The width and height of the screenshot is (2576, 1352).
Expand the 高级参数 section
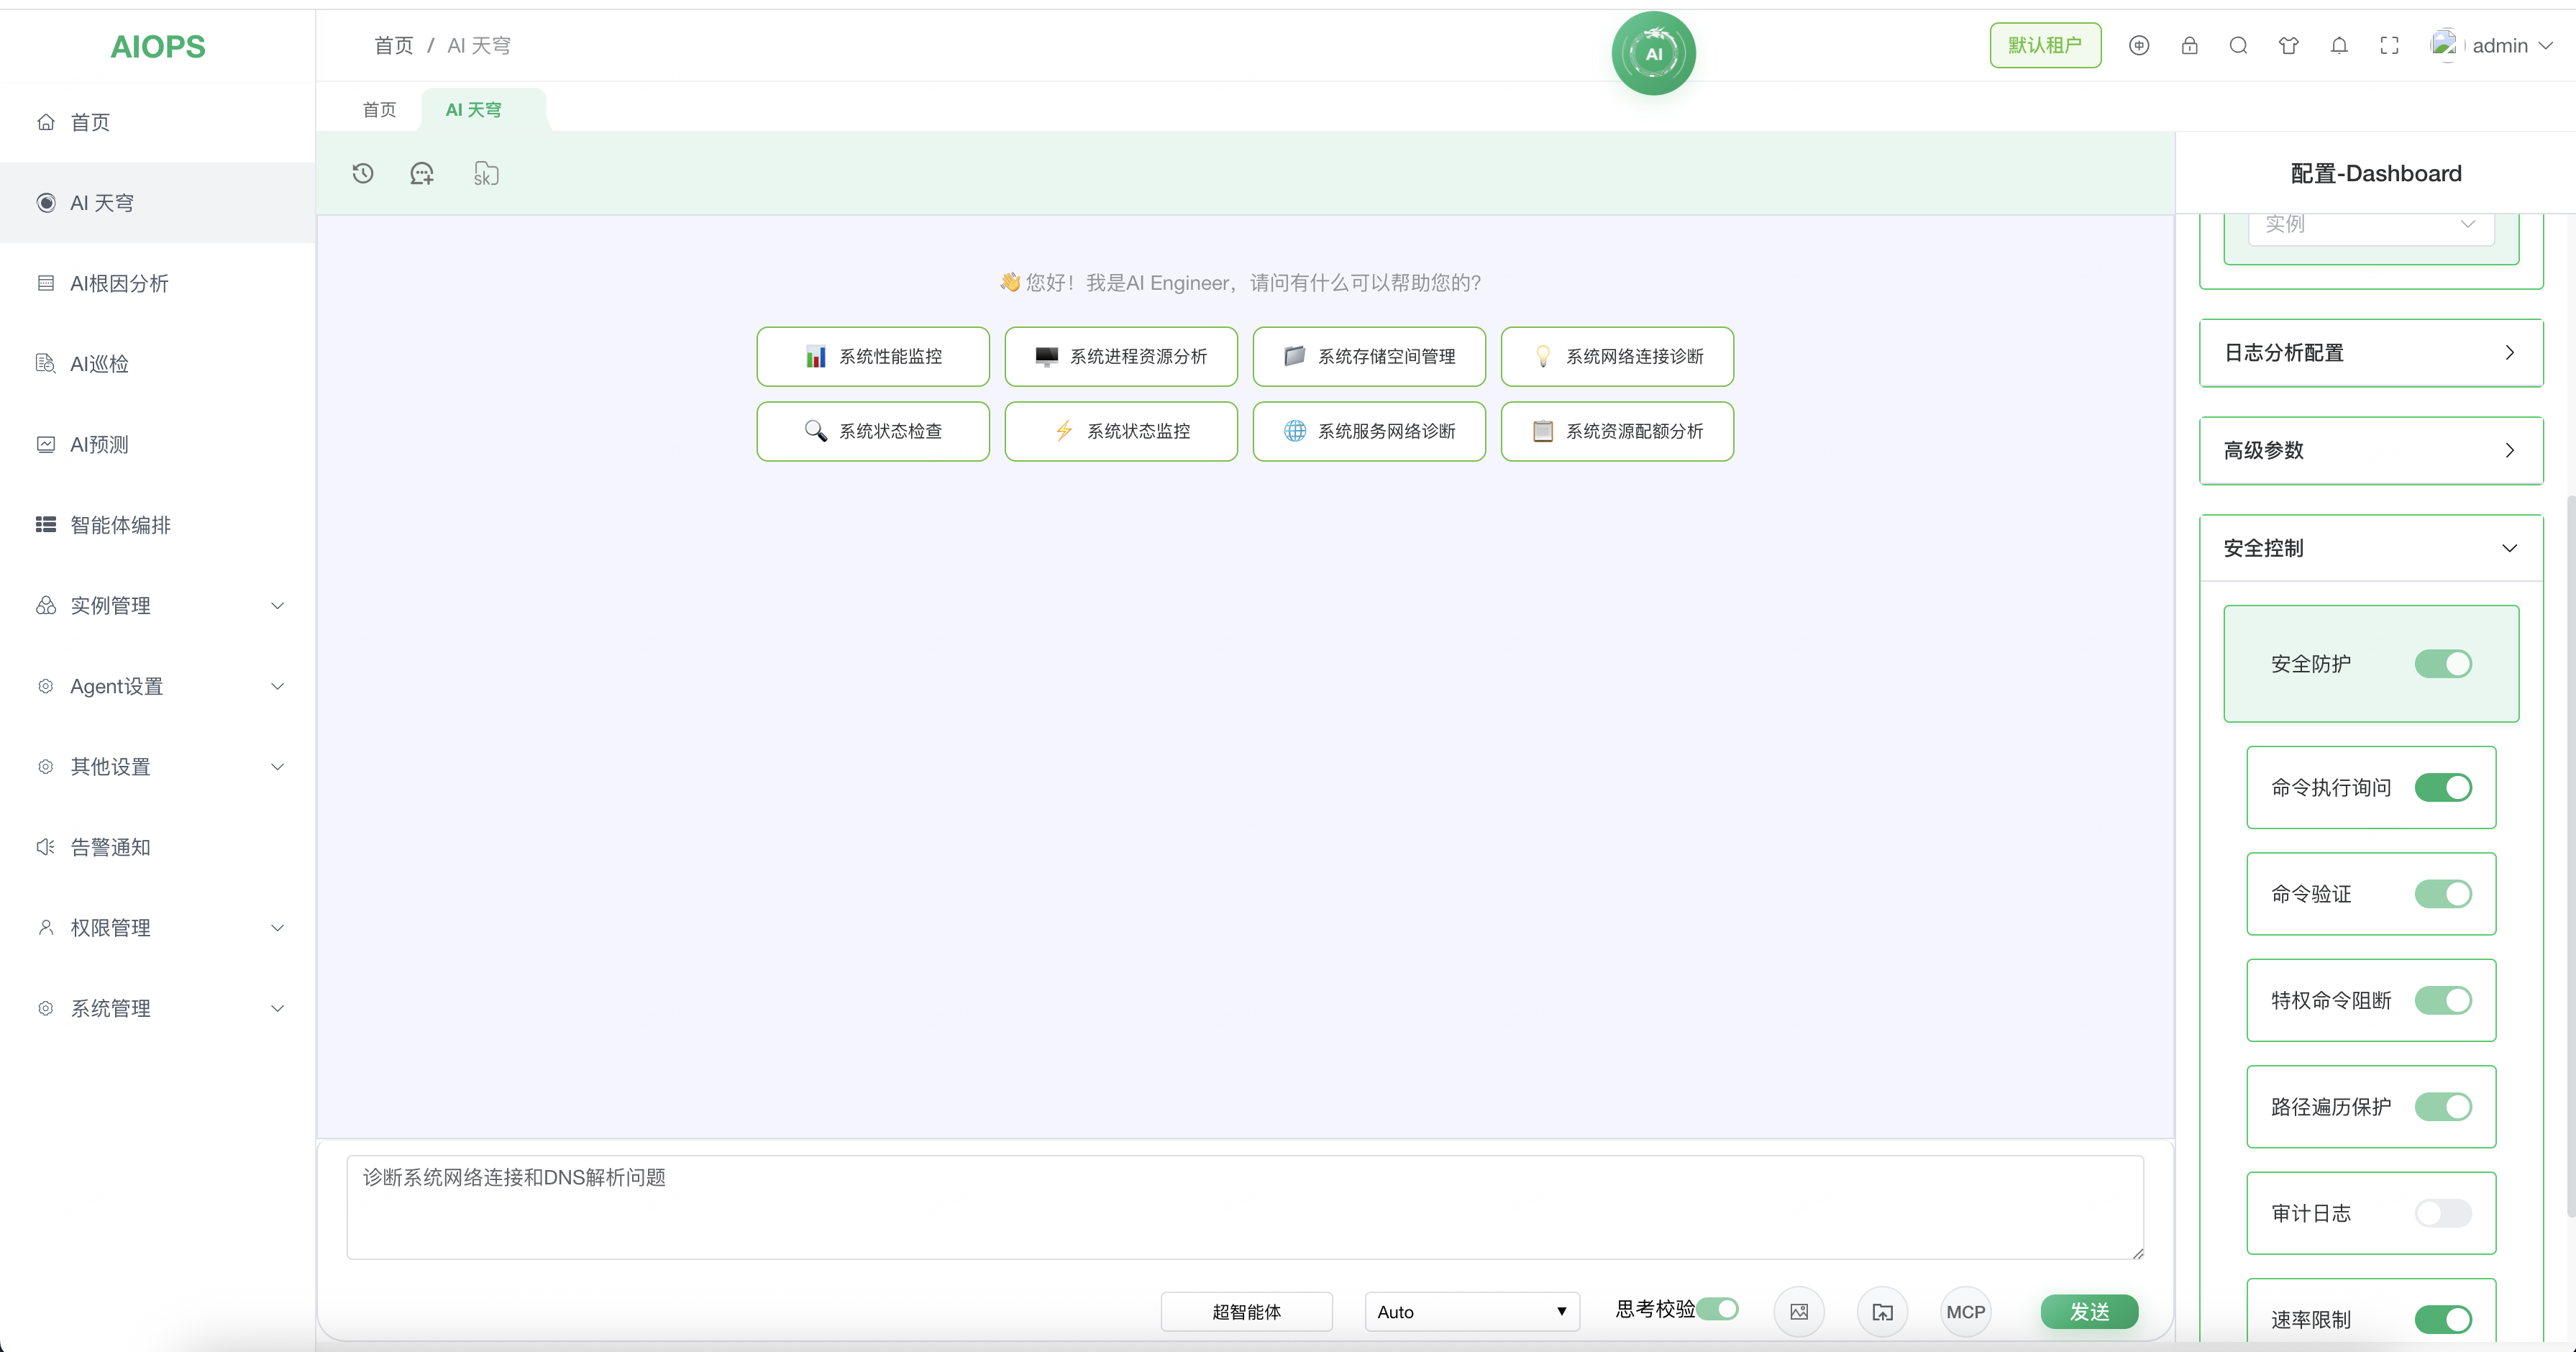click(2371, 450)
